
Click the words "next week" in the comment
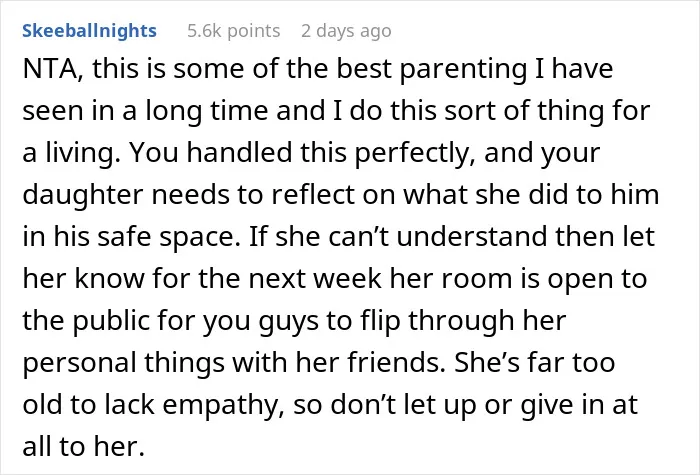tap(315, 279)
